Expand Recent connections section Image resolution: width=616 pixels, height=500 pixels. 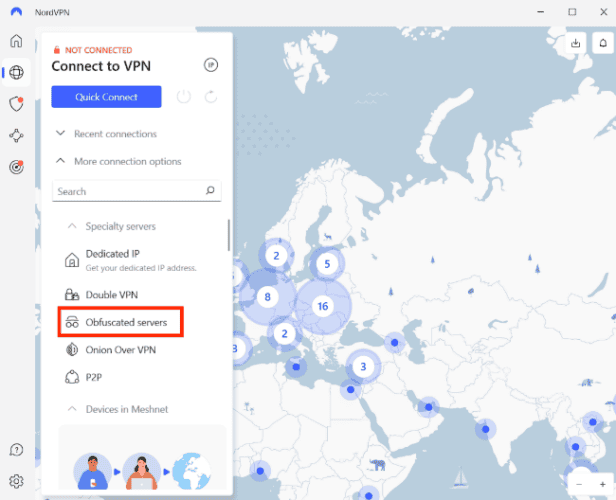[106, 134]
